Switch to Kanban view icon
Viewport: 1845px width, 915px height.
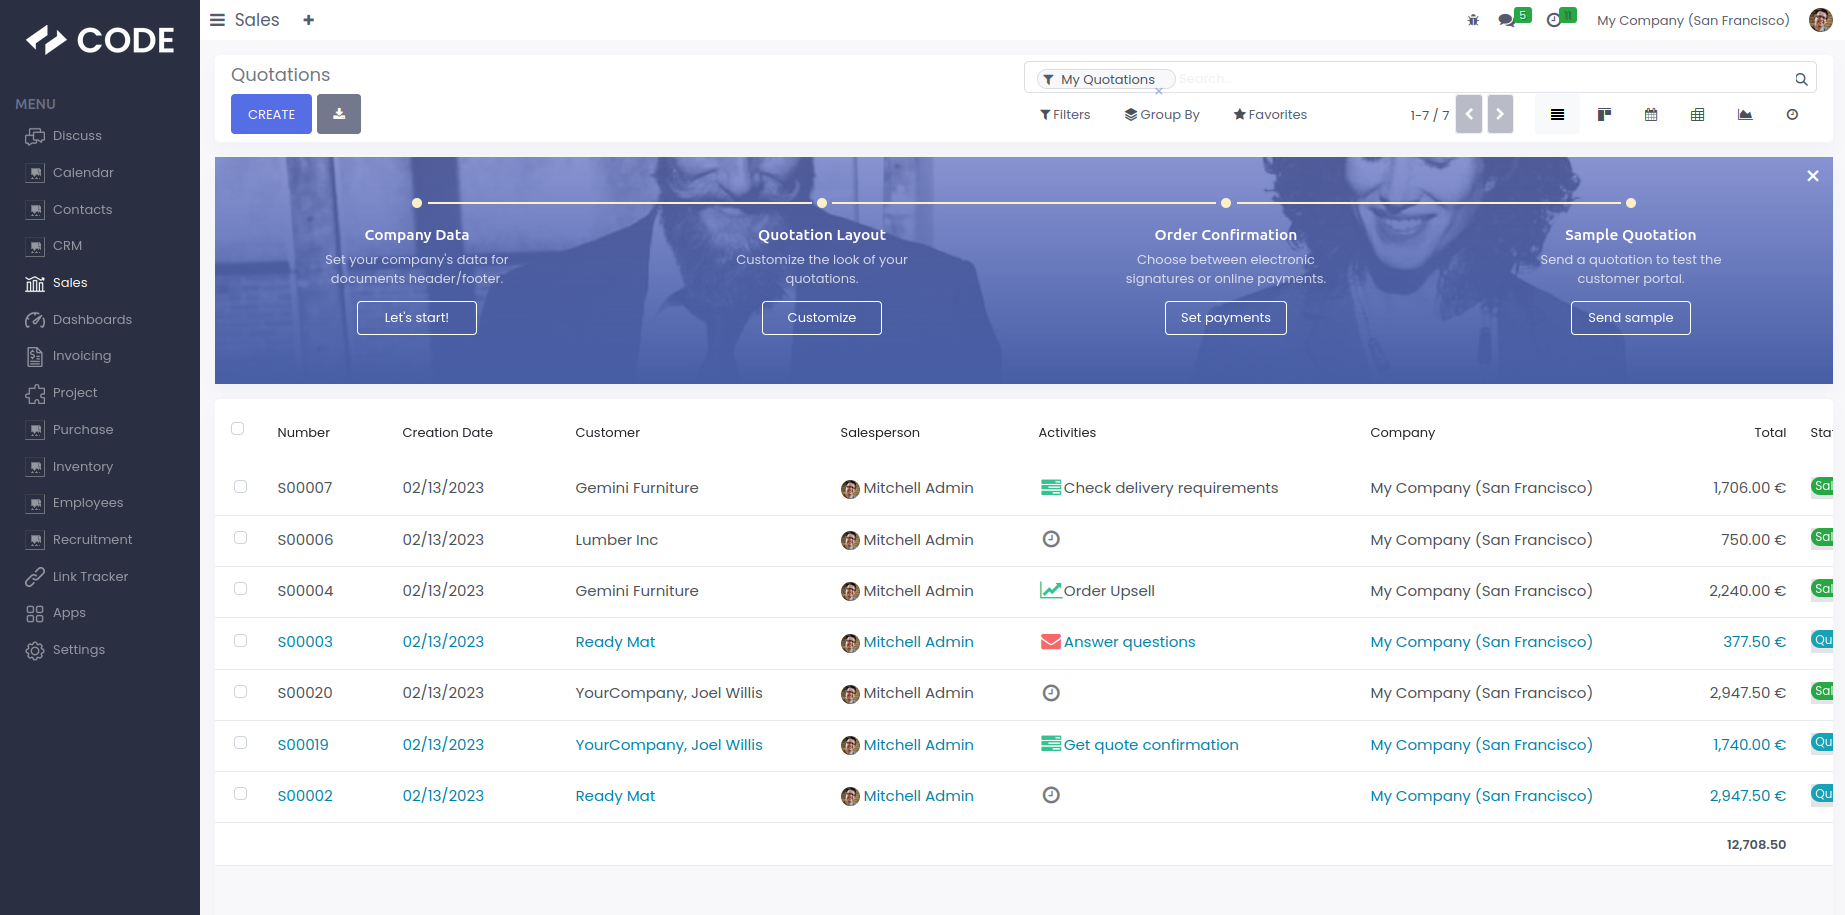point(1604,115)
